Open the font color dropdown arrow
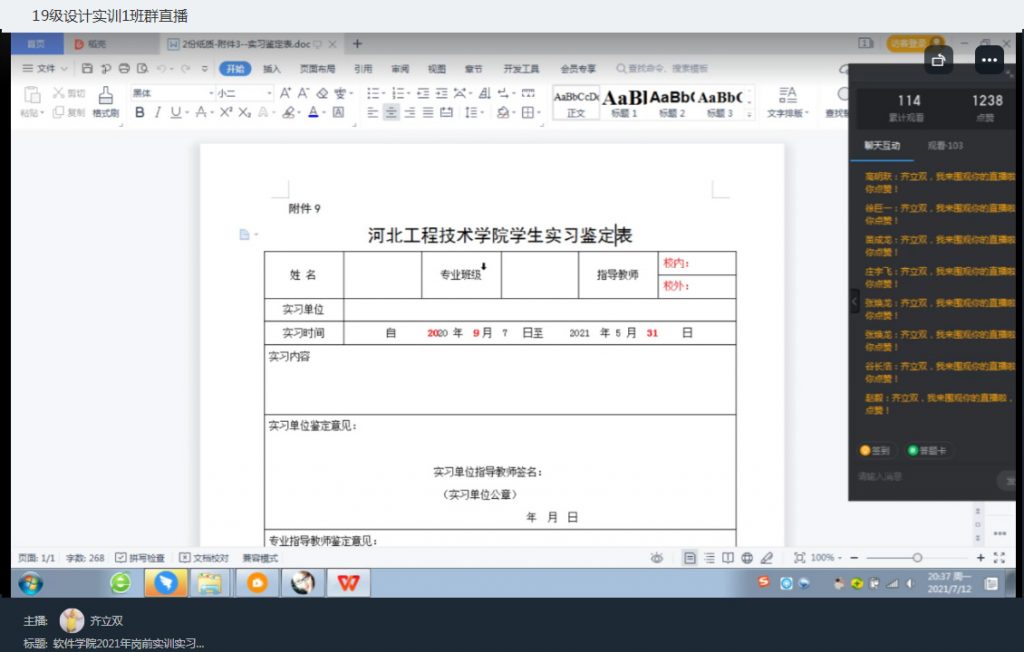 (324, 112)
